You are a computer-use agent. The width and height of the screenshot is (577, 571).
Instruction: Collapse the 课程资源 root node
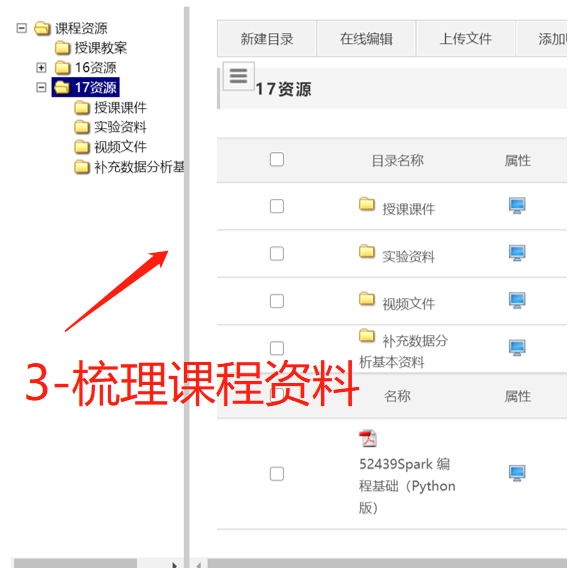pos(22,28)
